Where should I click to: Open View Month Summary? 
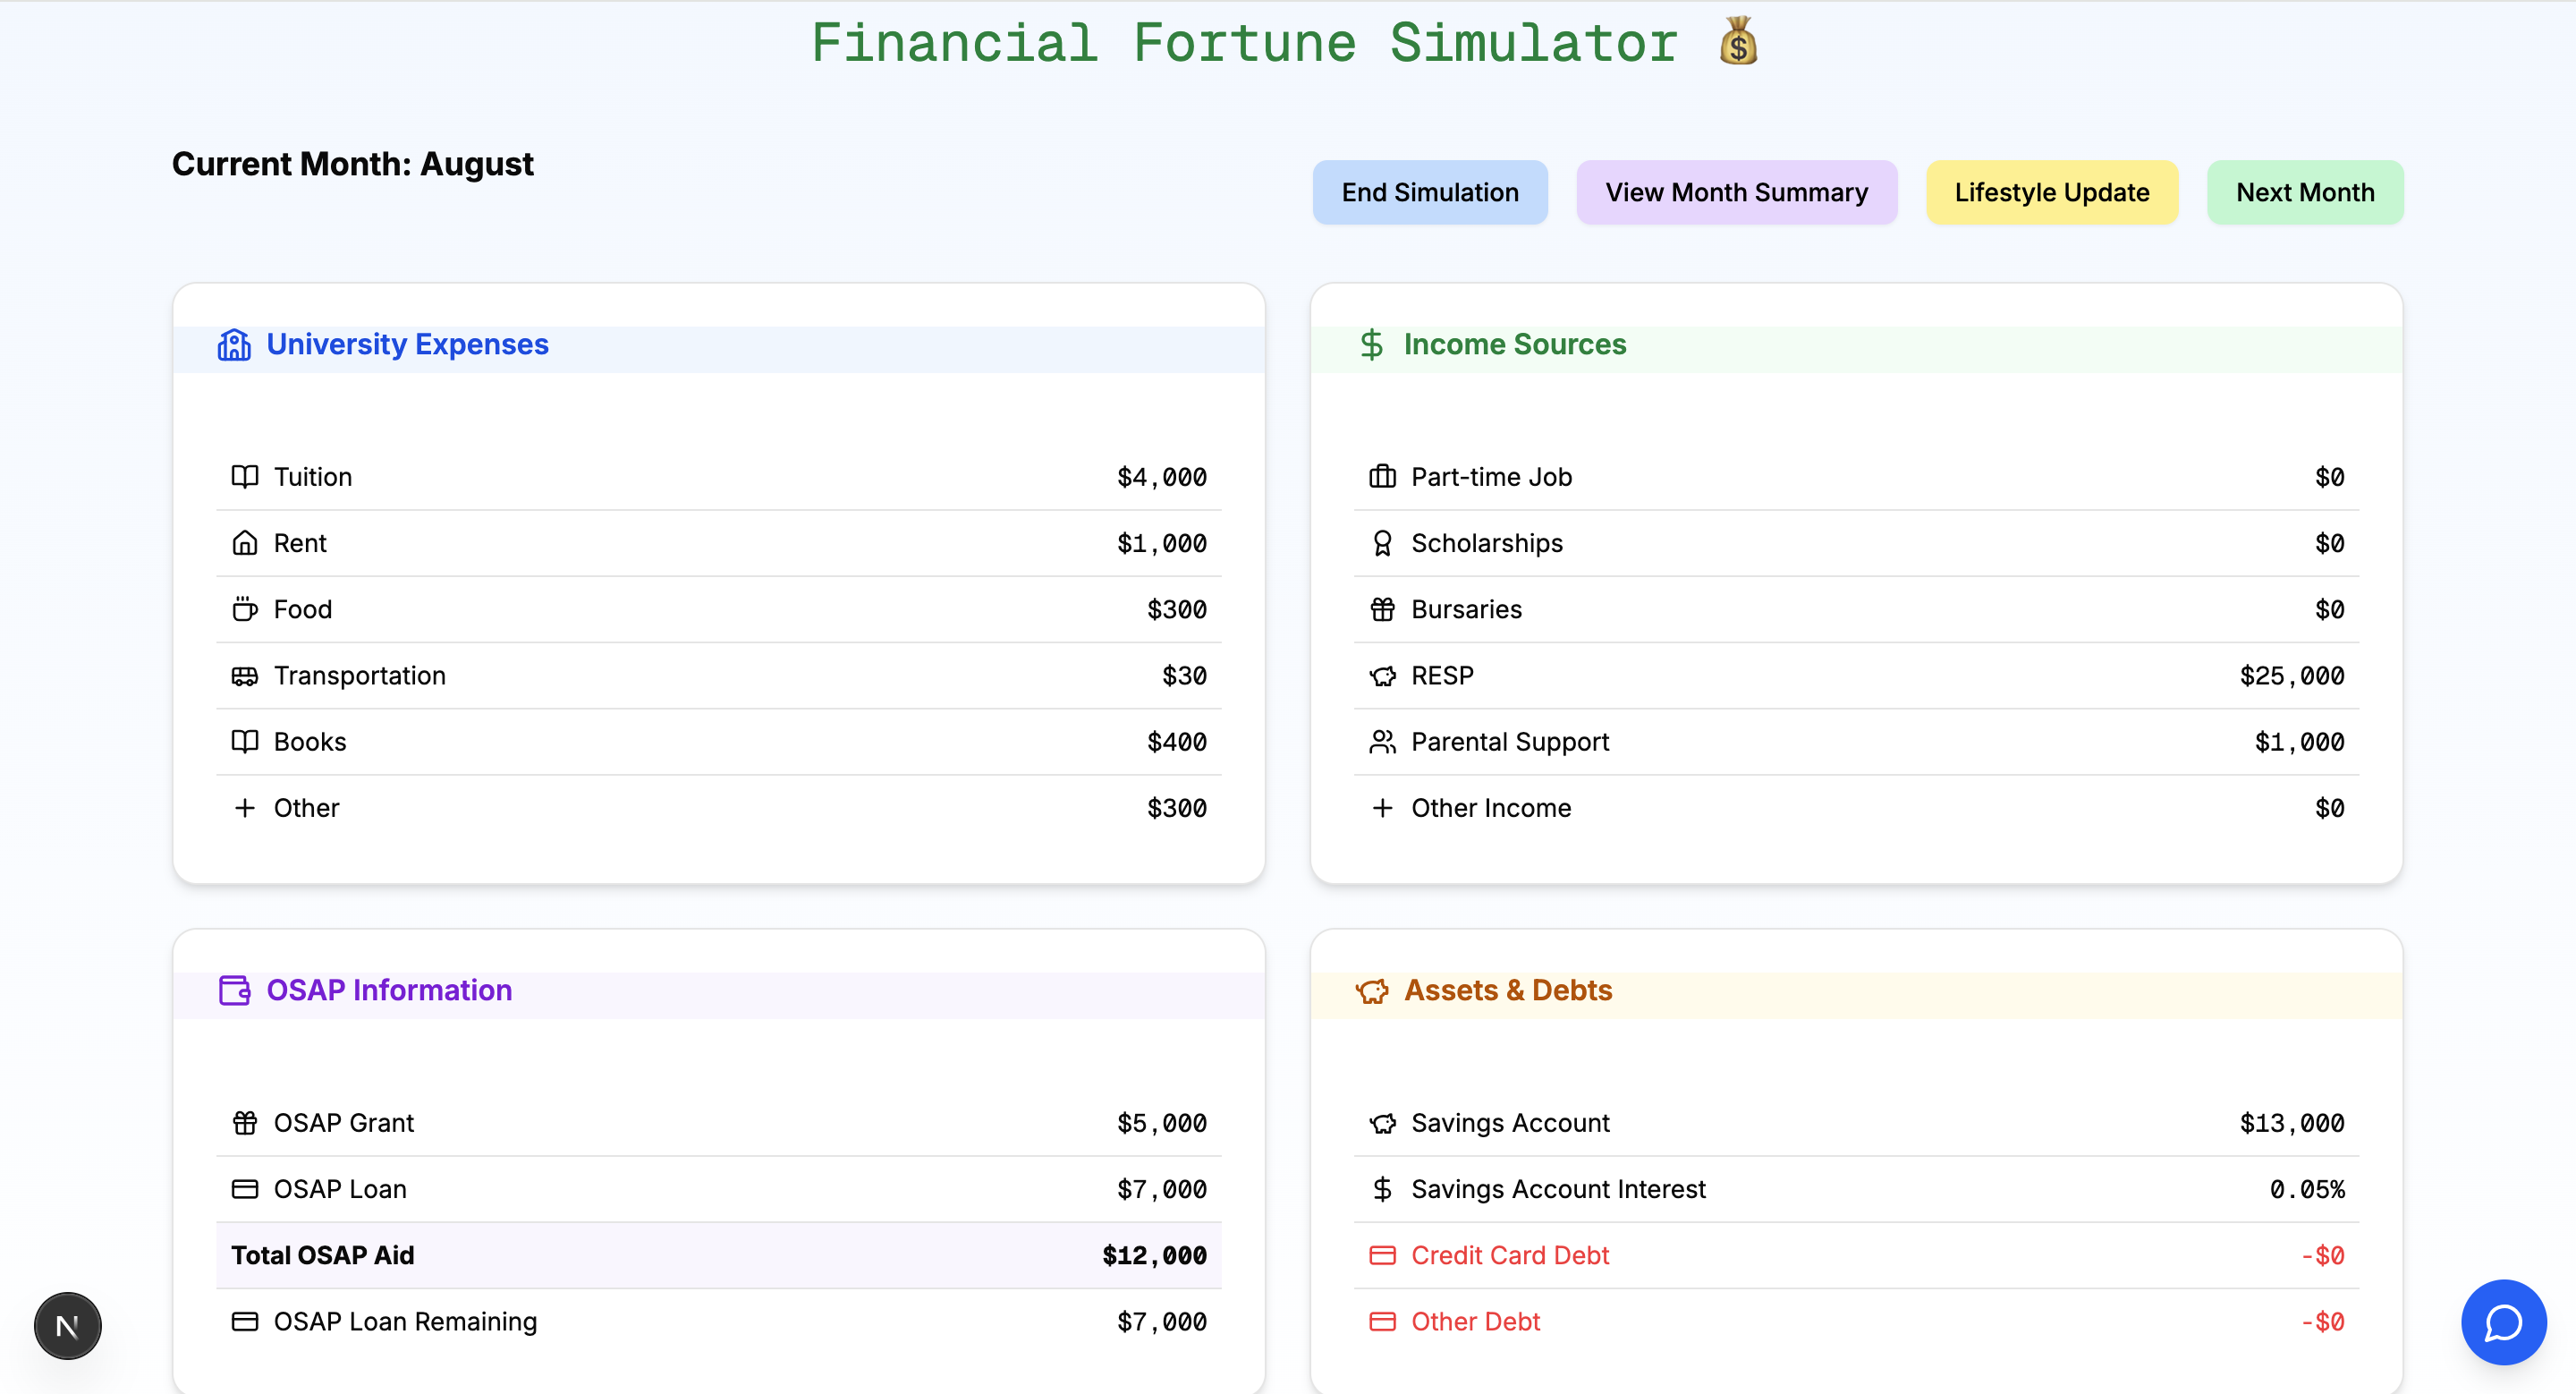(1736, 192)
